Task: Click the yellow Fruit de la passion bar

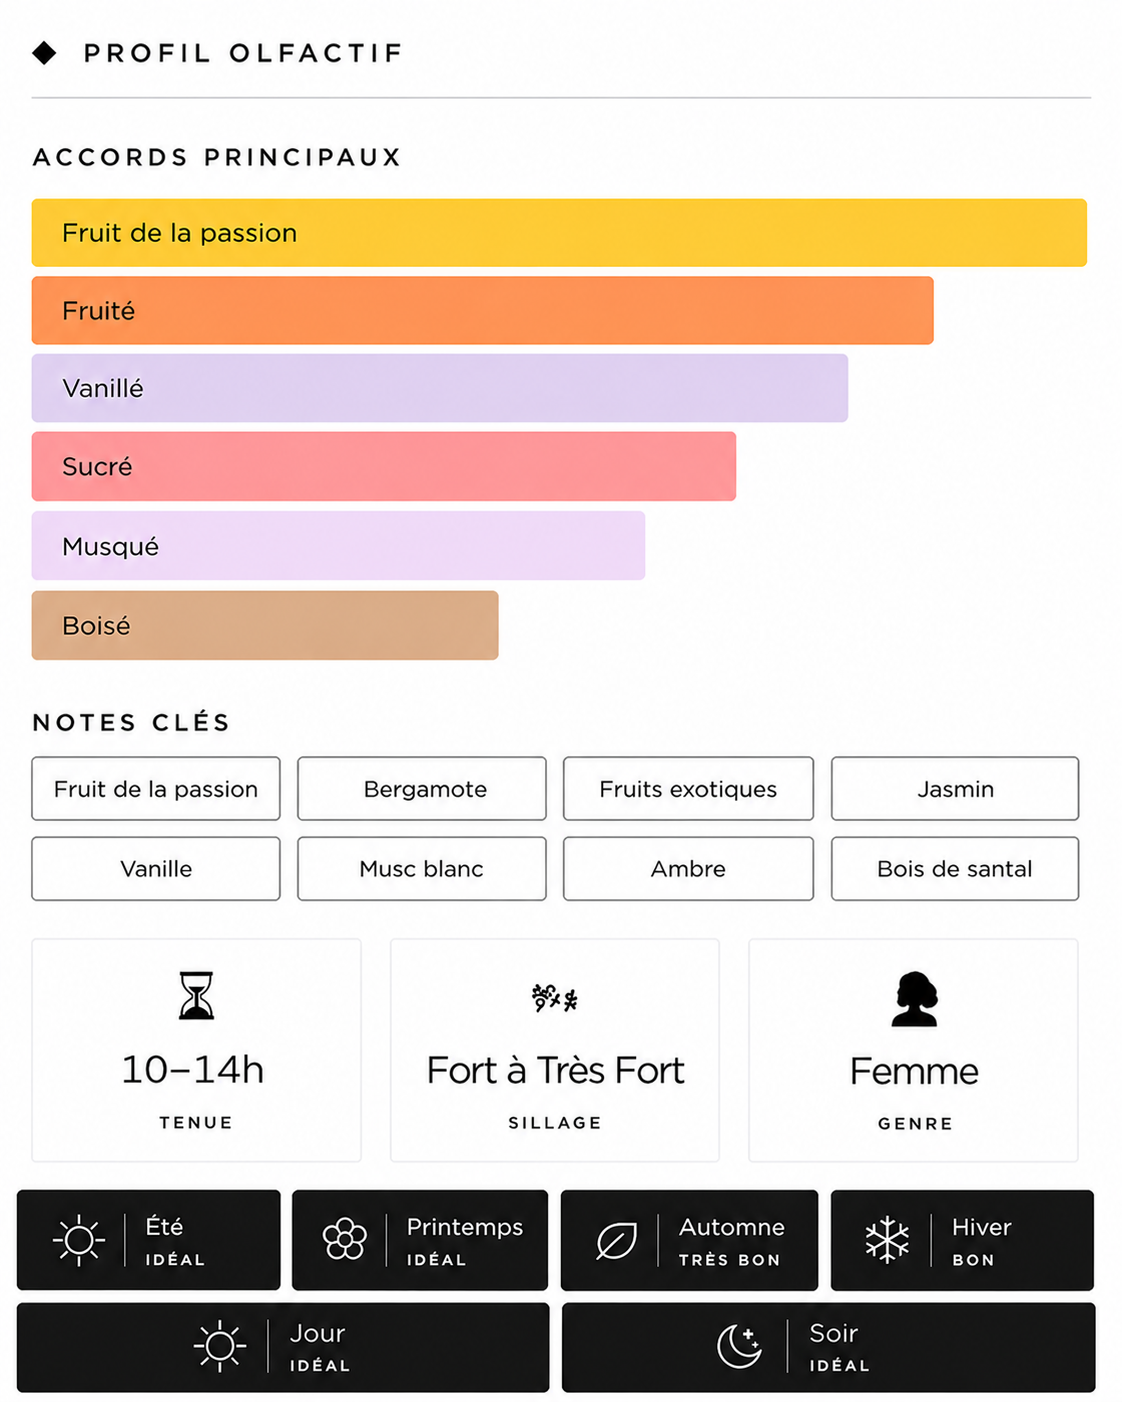Action: (x=559, y=233)
